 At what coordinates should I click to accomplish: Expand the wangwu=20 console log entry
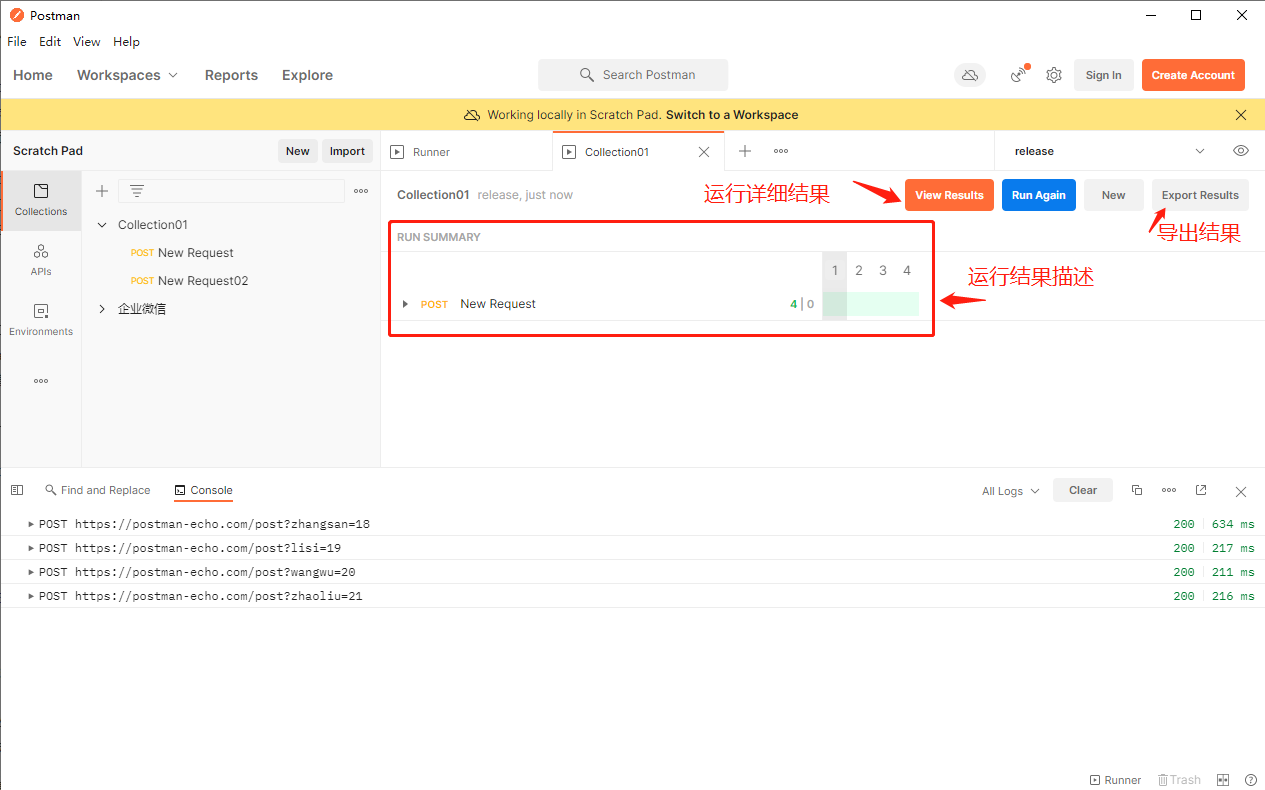(x=31, y=572)
